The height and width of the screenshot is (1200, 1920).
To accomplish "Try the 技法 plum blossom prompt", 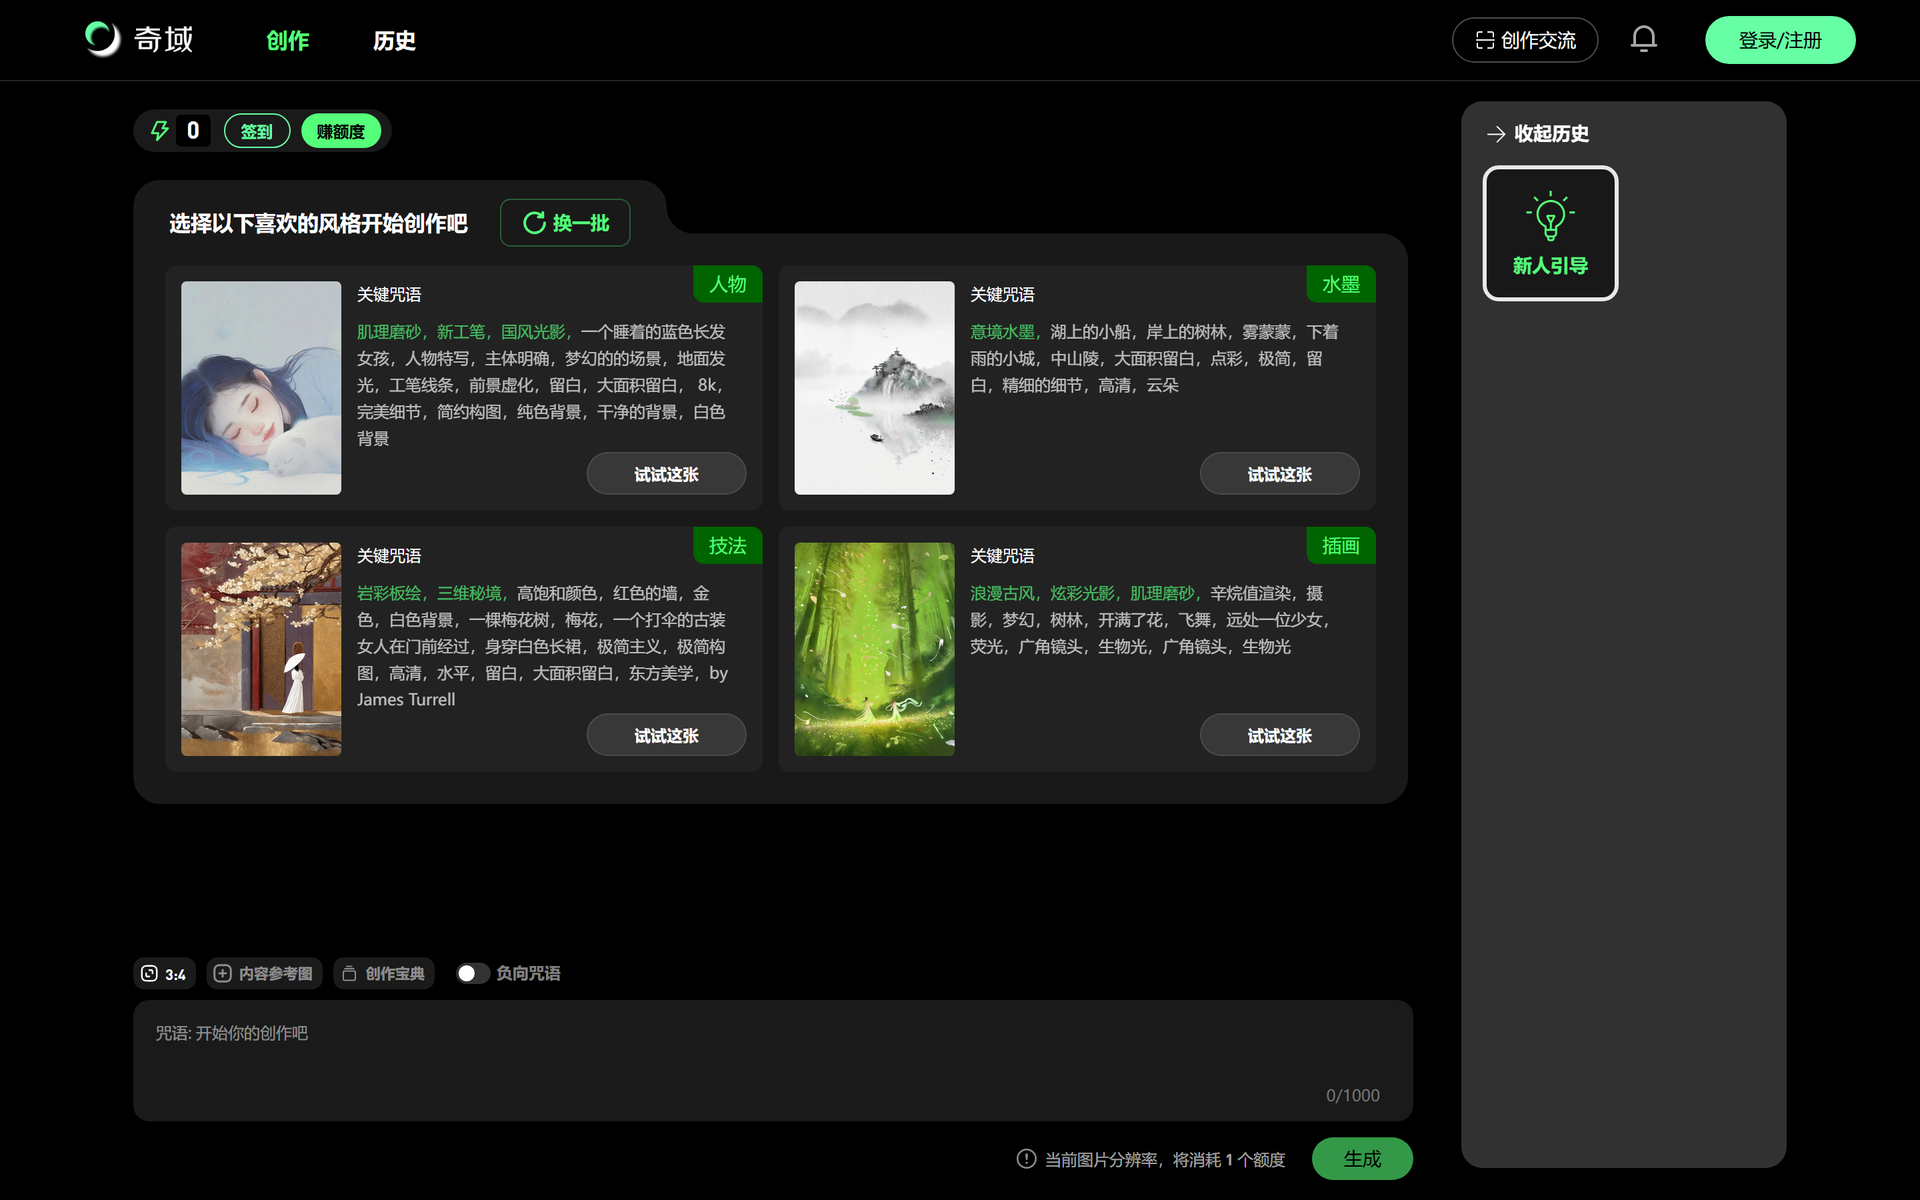I will click(666, 735).
